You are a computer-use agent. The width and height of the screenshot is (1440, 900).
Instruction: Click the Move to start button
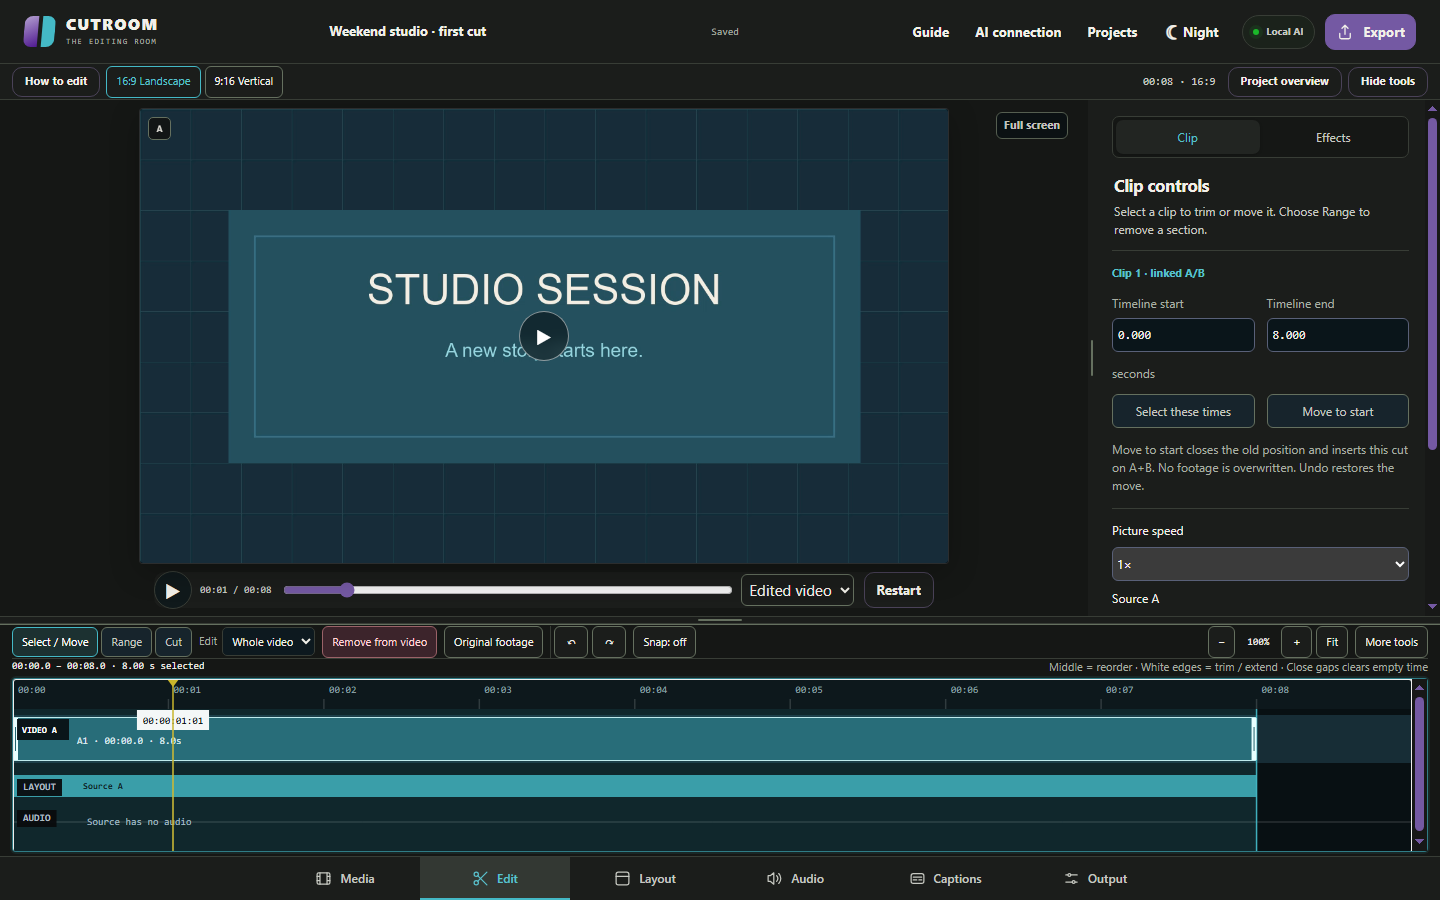pyautogui.click(x=1337, y=412)
